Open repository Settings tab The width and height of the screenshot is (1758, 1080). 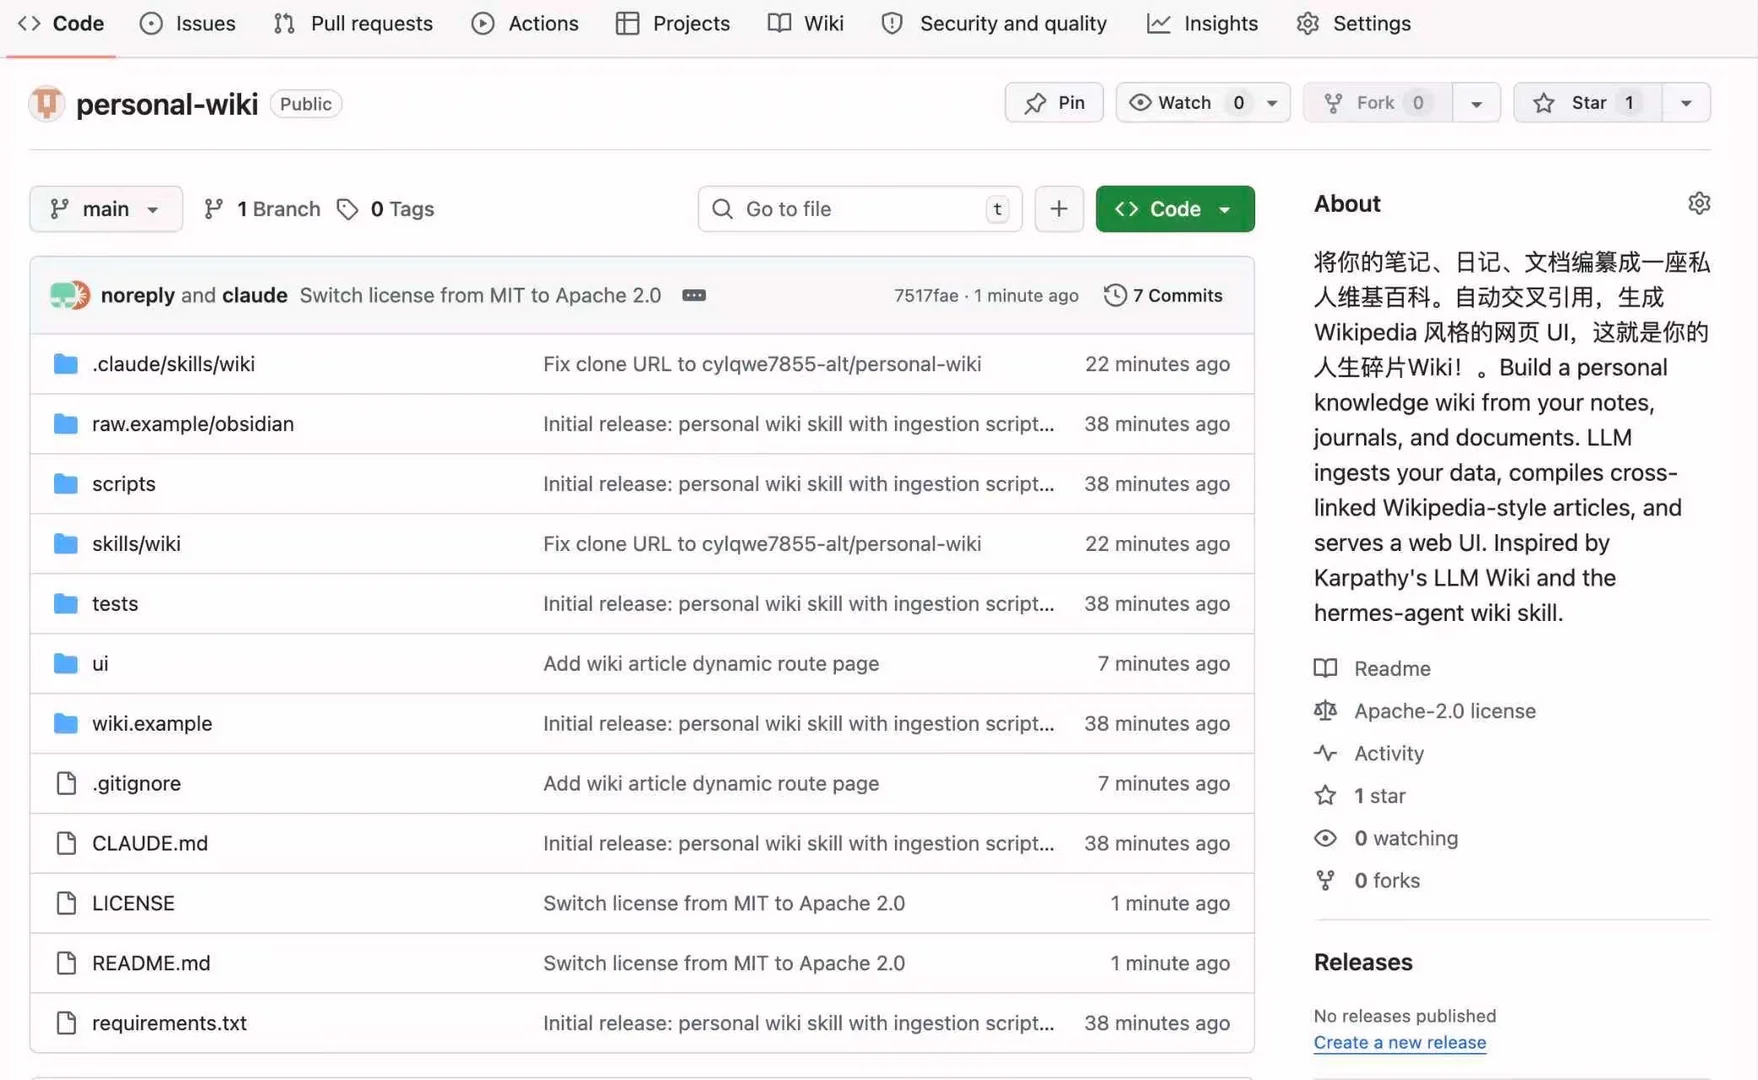pos(1353,23)
